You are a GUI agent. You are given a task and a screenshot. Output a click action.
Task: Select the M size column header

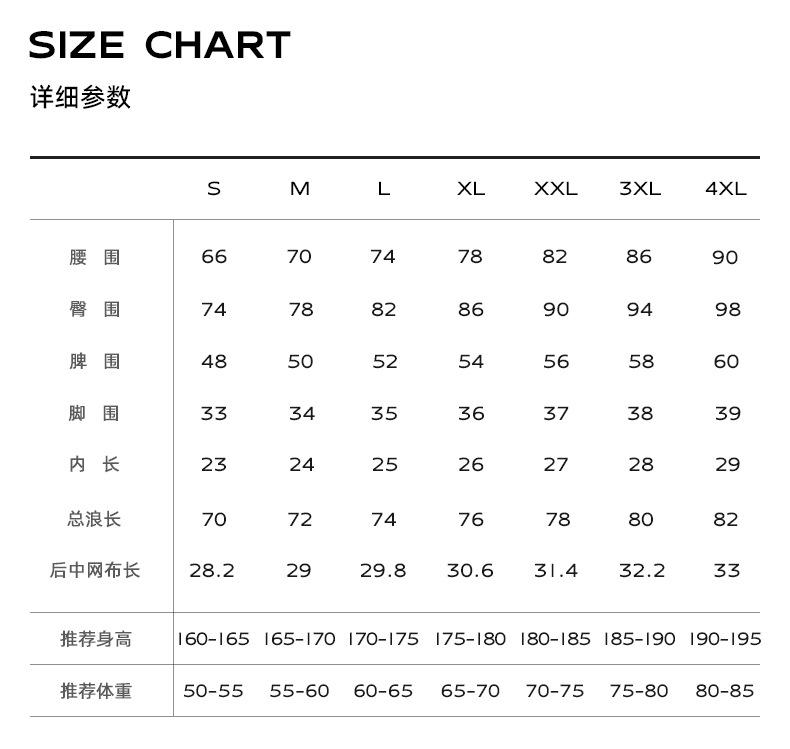click(300, 189)
